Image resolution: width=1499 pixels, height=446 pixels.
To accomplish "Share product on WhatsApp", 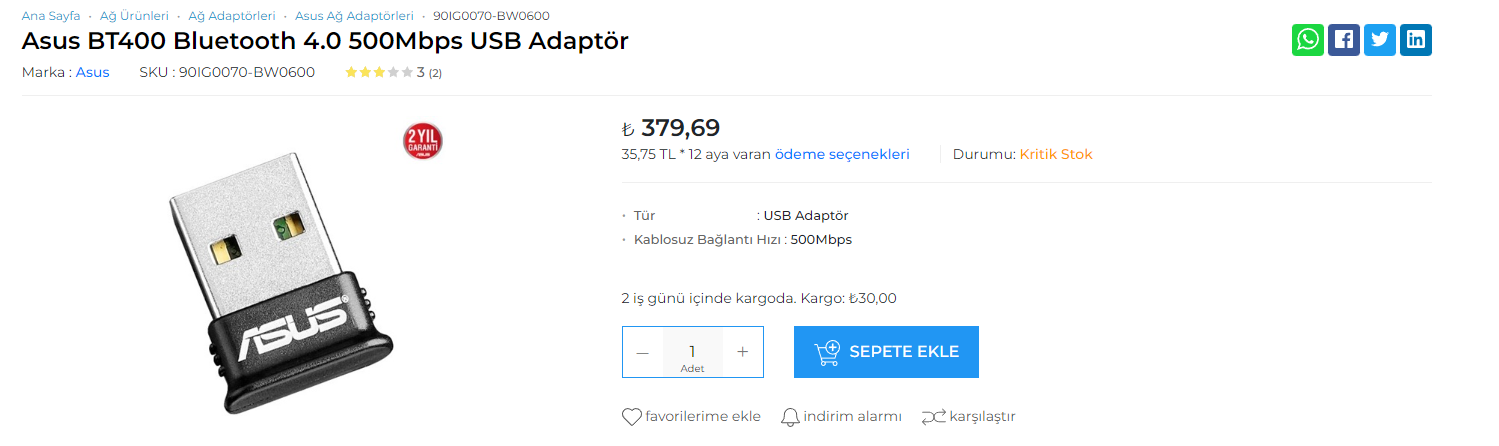I will (1307, 40).
